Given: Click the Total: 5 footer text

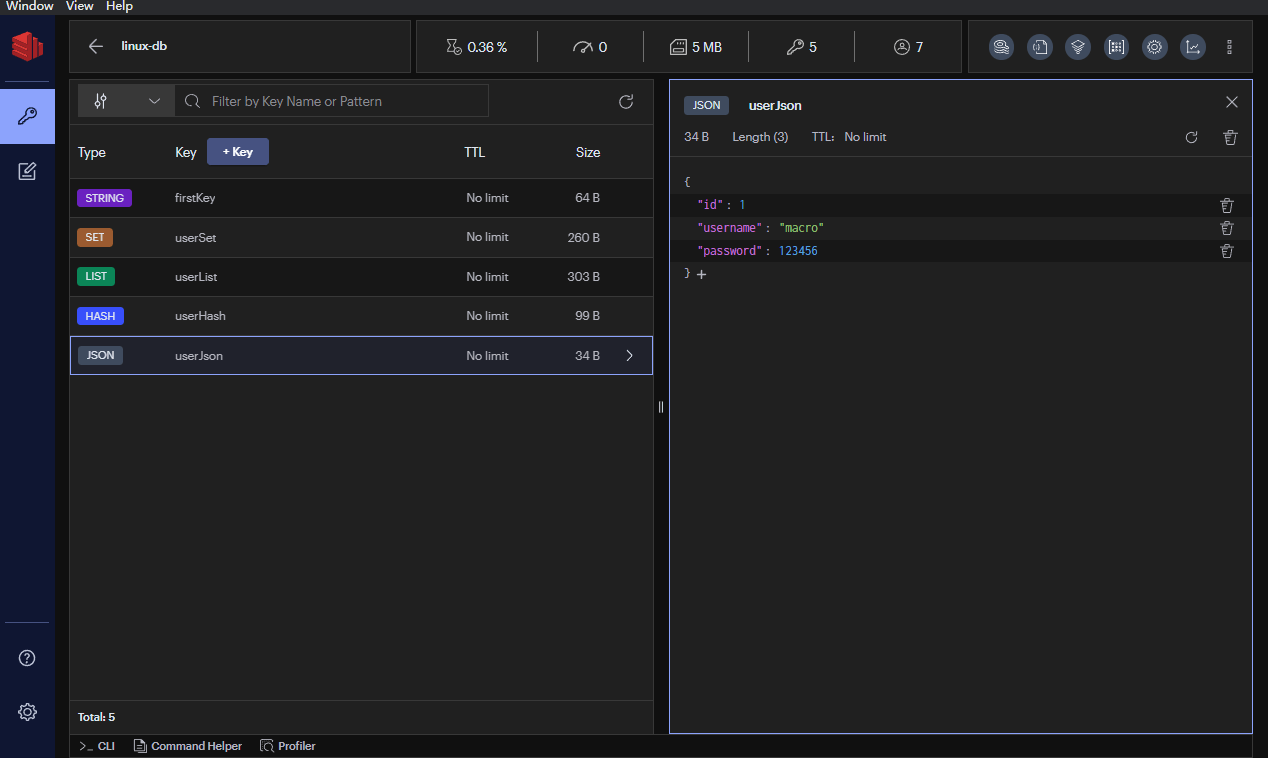Looking at the screenshot, I should point(97,717).
